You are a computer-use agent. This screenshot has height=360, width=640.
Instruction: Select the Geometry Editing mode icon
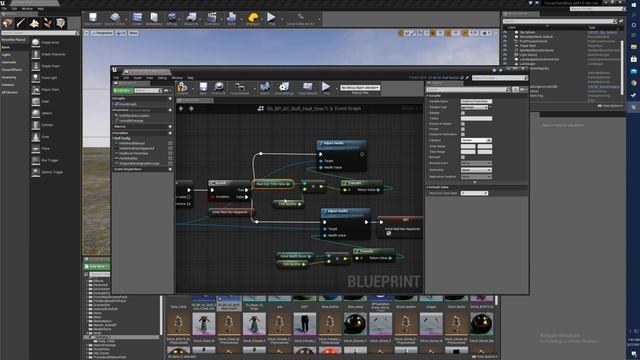[61, 23]
